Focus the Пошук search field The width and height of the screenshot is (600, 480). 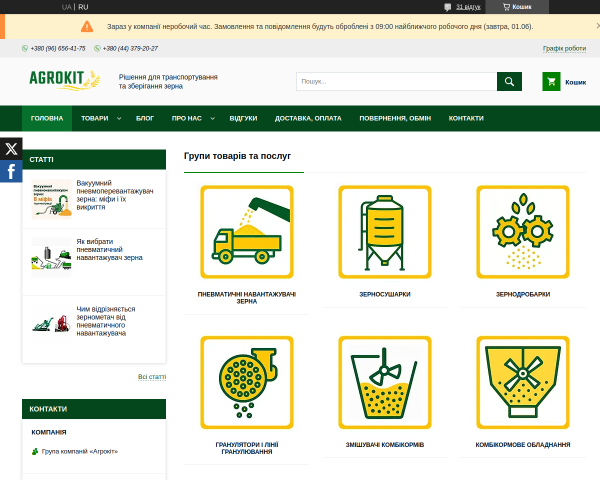pyautogui.click(x=396, y=82)
